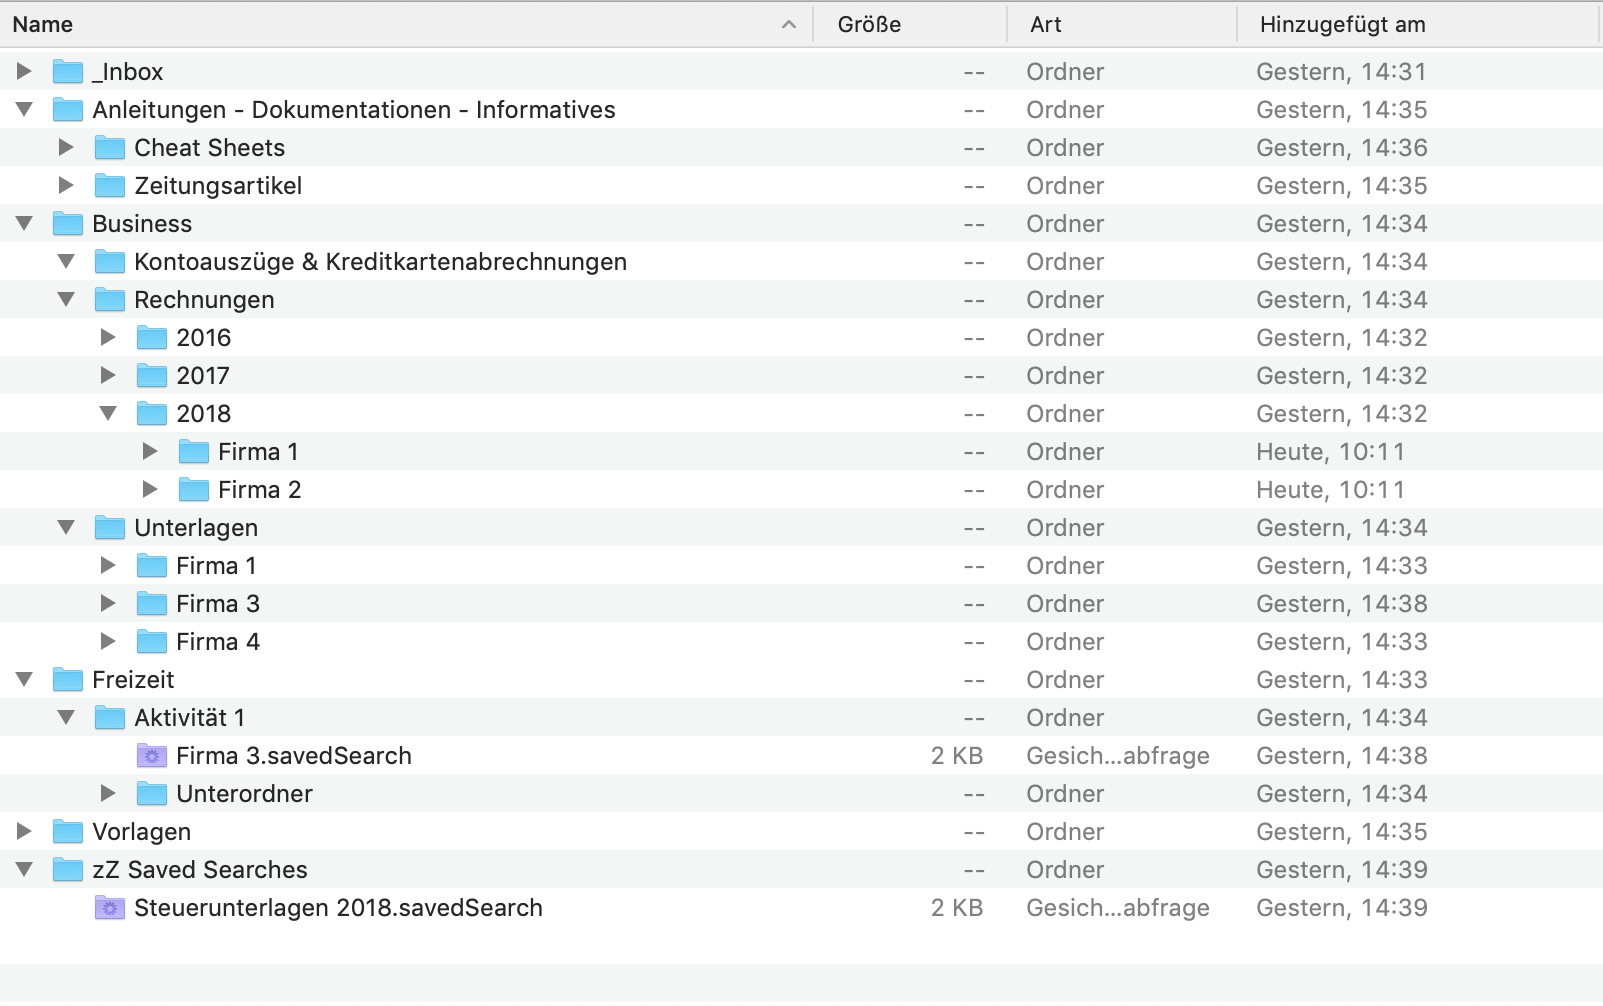1603x1006 pixels.
Task: Click the _Inbox folder icon
Action: 67,72
